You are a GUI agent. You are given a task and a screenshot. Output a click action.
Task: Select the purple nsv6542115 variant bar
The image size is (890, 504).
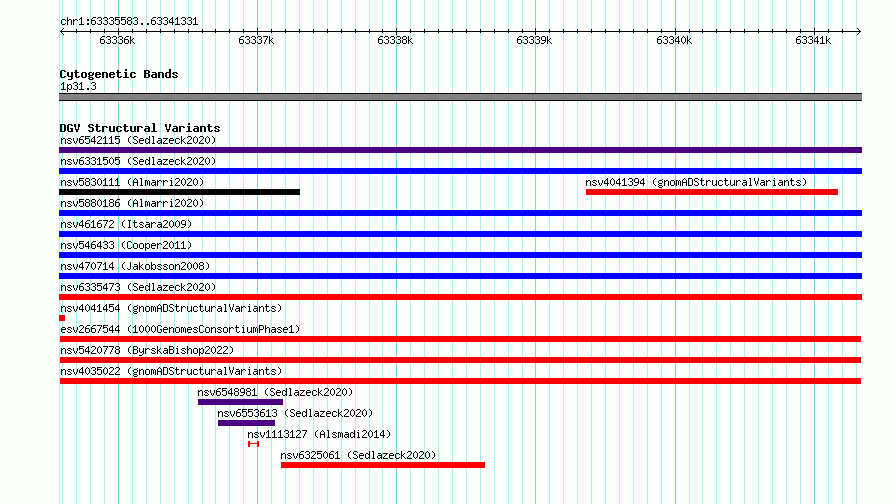[x=460, y=150]
